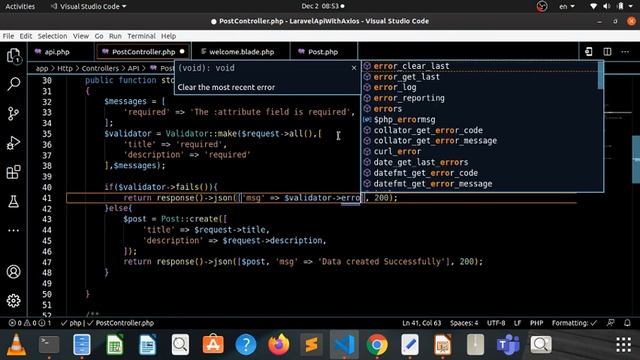Image resolution: width=640 pixels, height=360 pixels.
Task: Open the Explorer view in activity bar
Action: 13,55
